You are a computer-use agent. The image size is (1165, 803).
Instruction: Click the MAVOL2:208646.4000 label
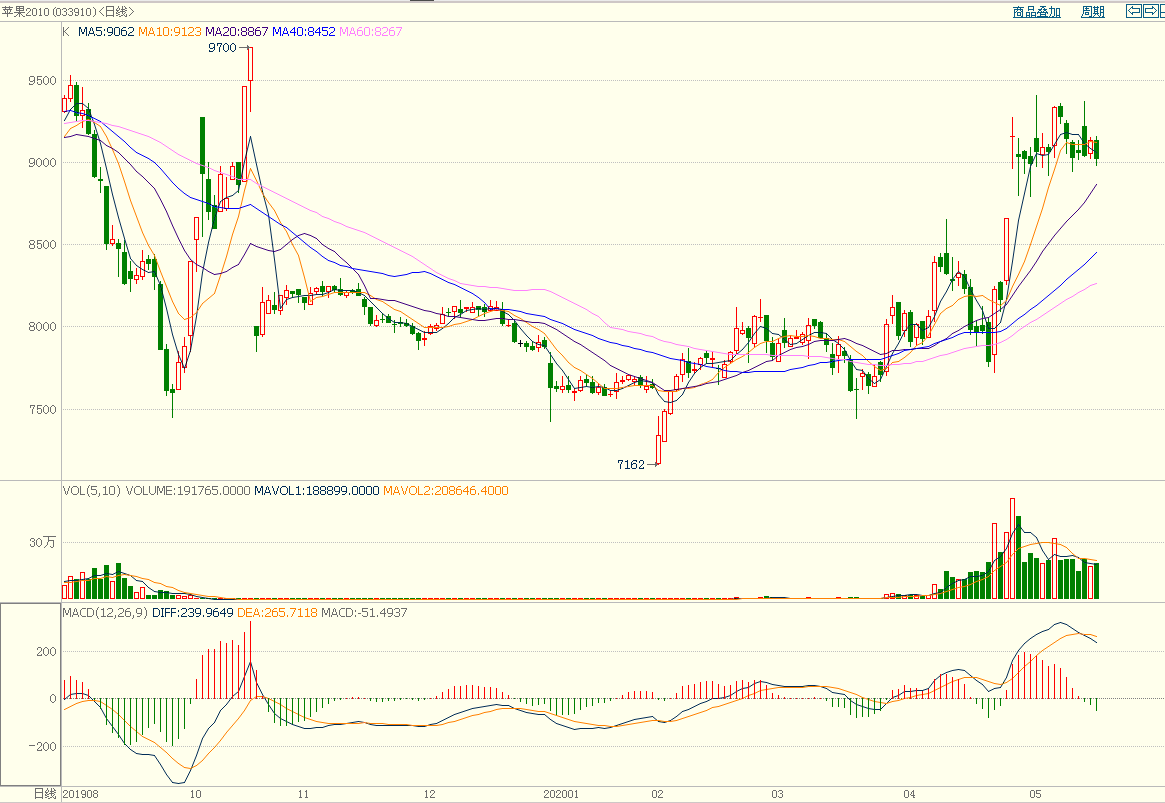[446, 490]
